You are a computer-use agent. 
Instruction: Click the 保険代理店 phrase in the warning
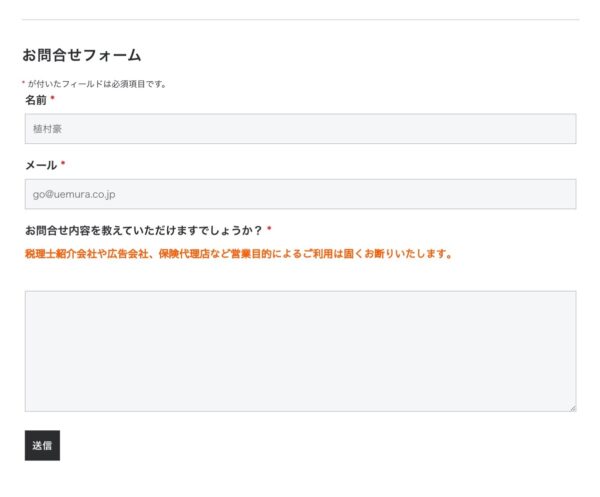point(184,254)
